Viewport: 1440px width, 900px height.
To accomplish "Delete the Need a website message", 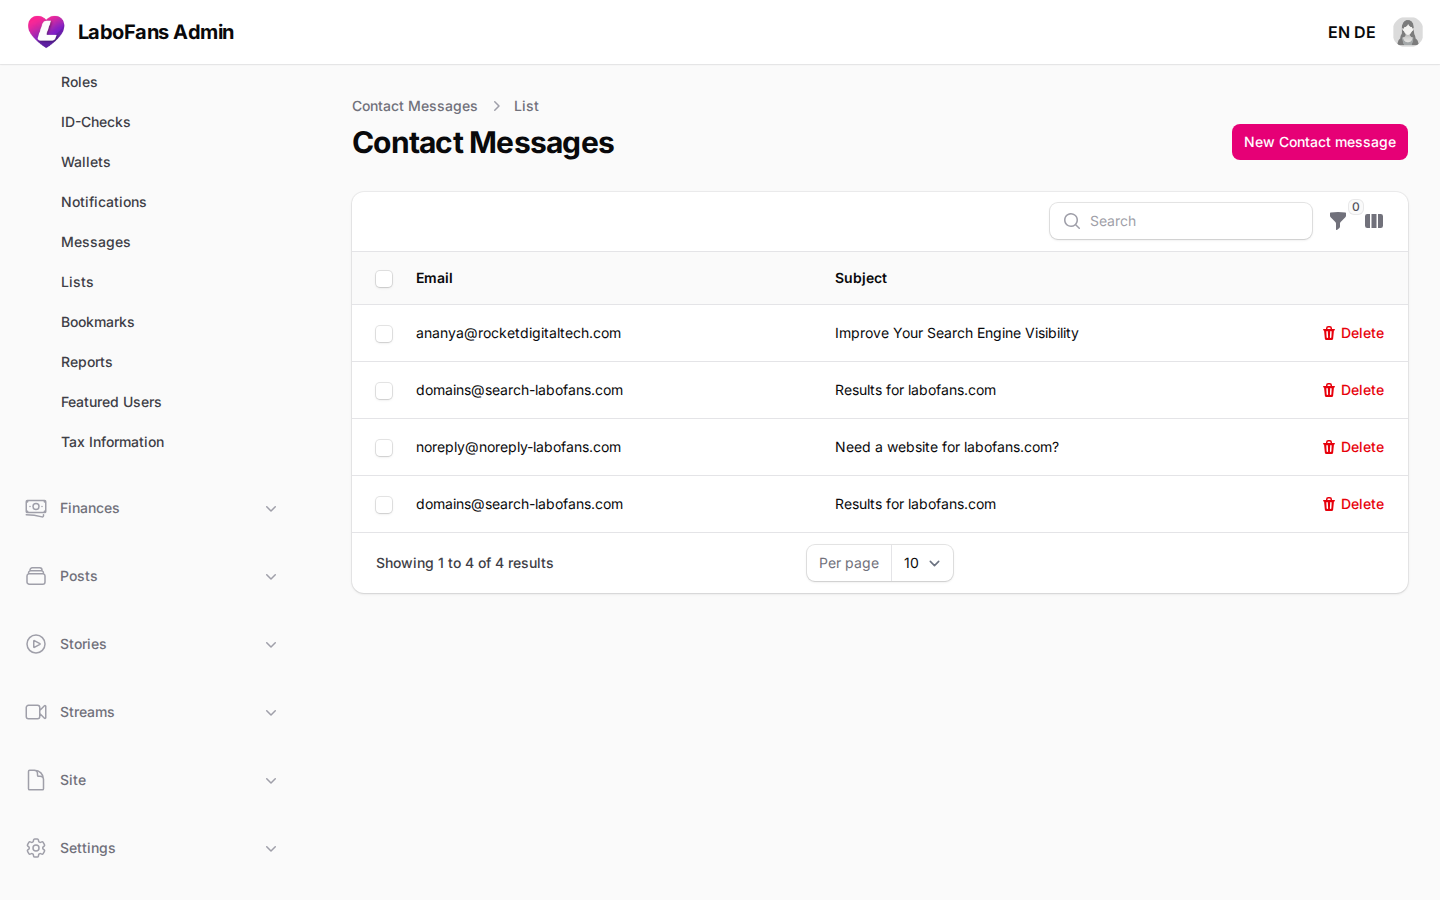I will pyautogui.click(x=1353, y=447).
